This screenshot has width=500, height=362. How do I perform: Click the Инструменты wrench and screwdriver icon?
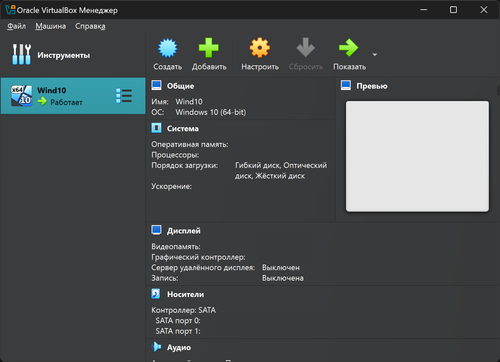coord(22,54)
